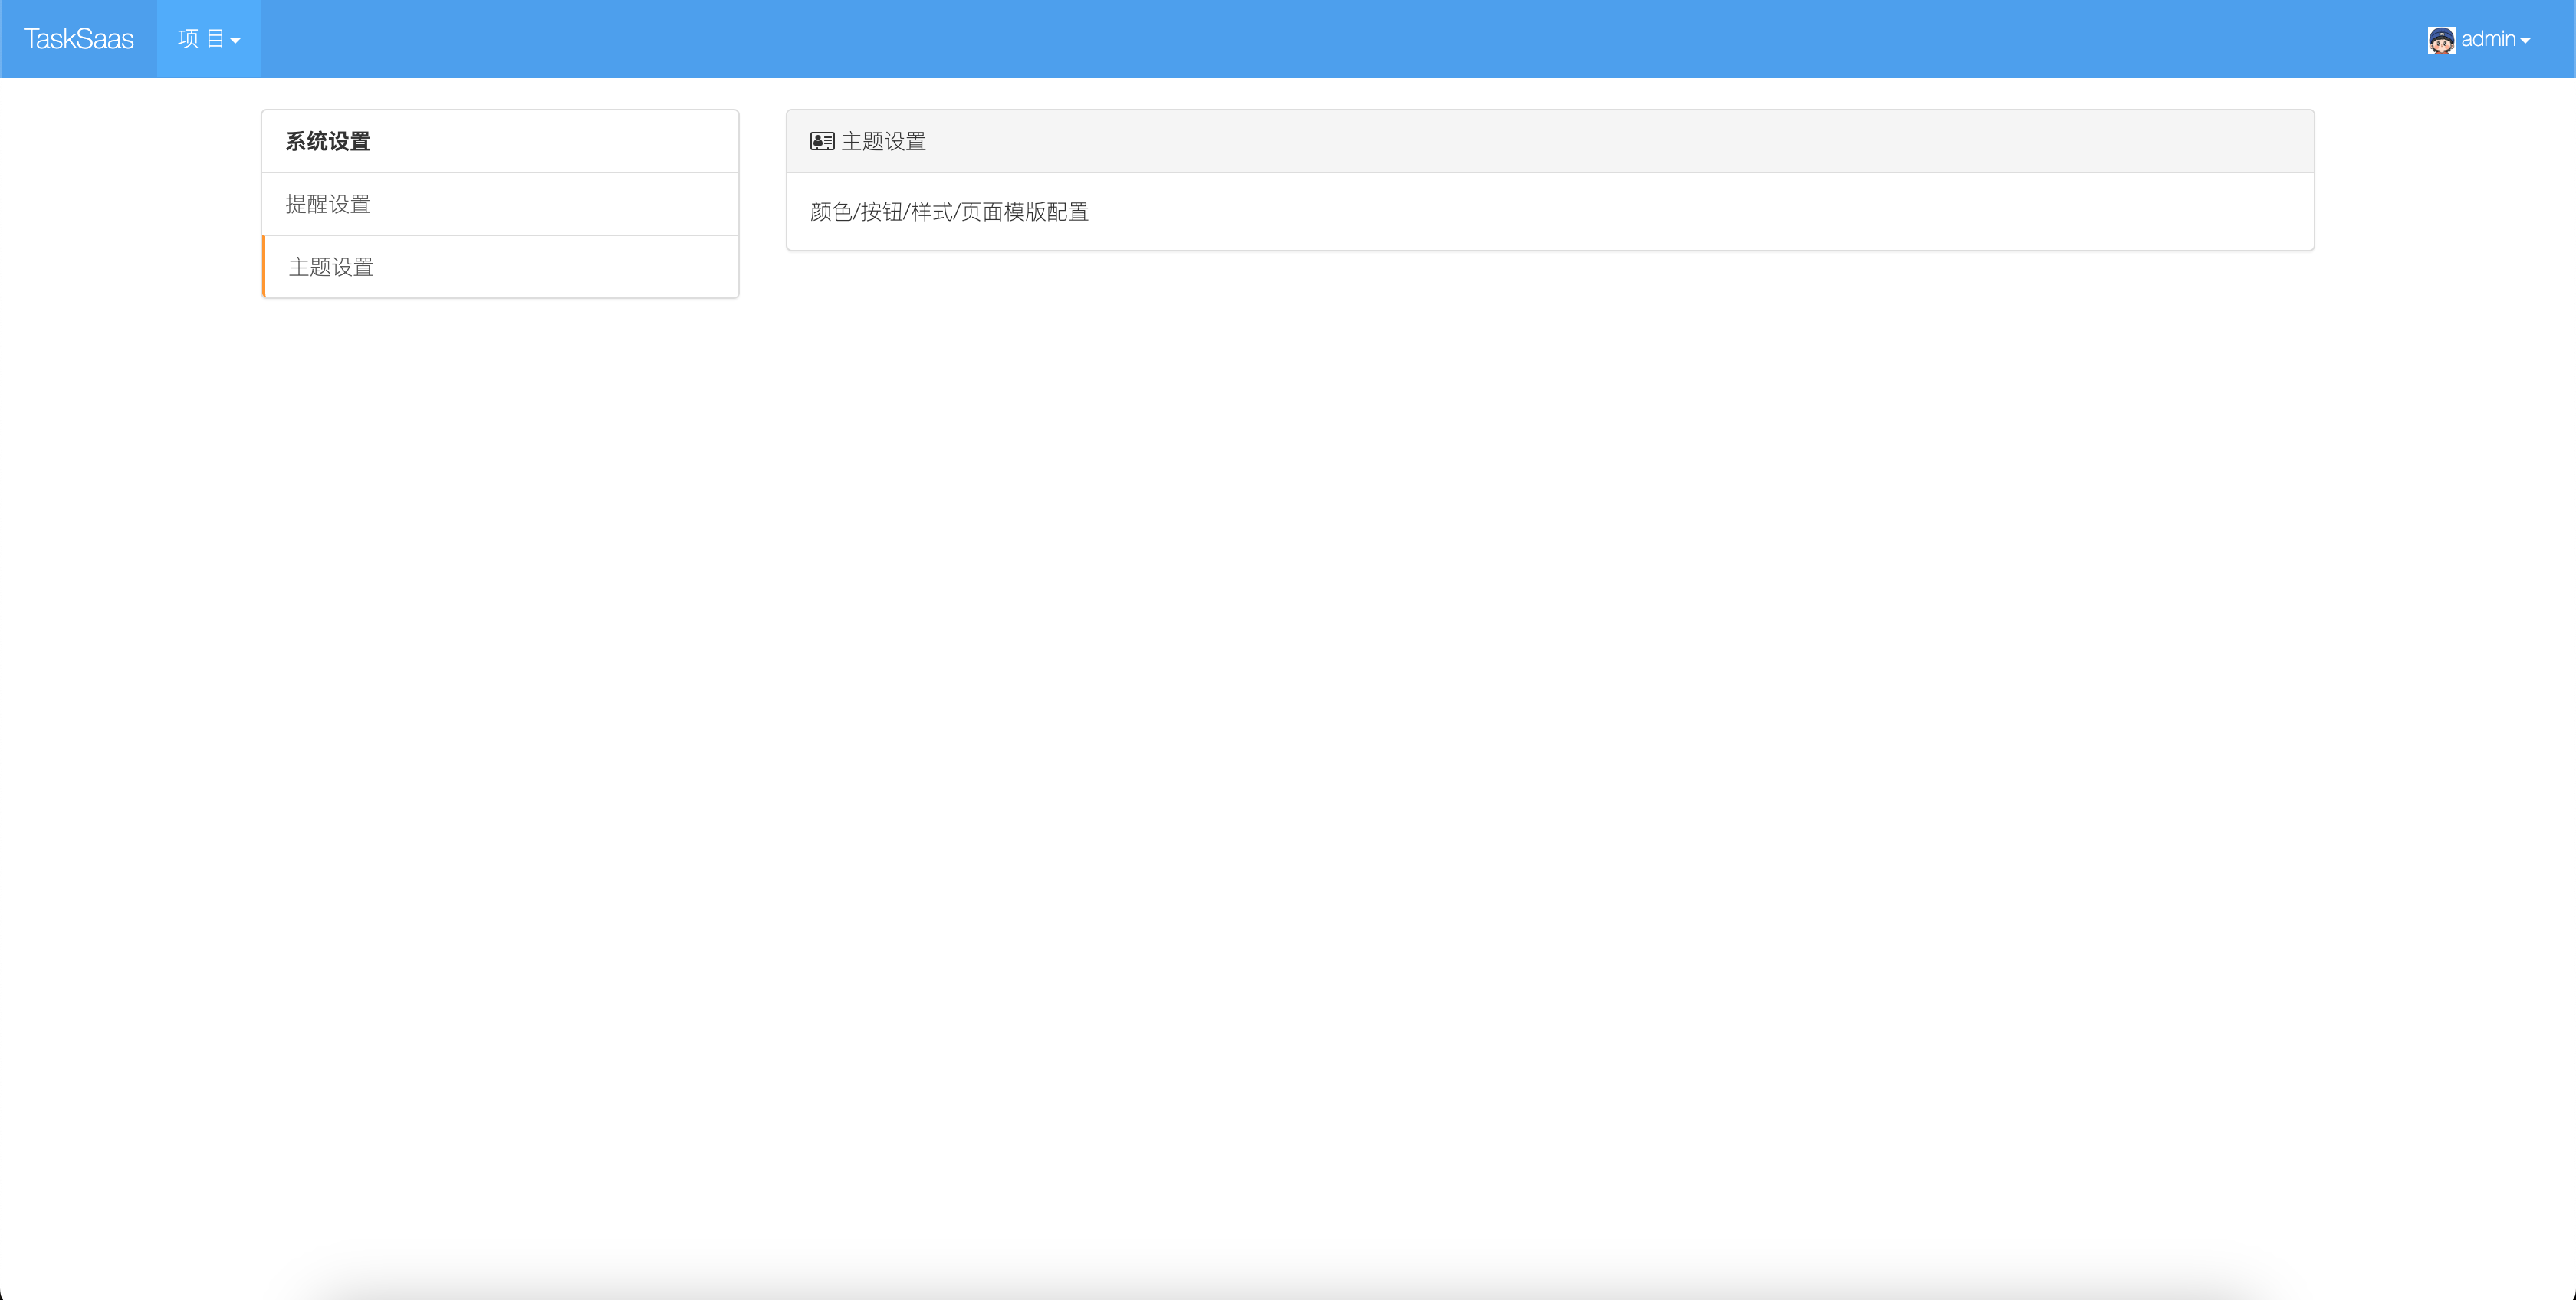The width and height of the screenshot is (2576, 1300).
Task: Click the admin avatar icon
Action: click(x=2441, y=40)
